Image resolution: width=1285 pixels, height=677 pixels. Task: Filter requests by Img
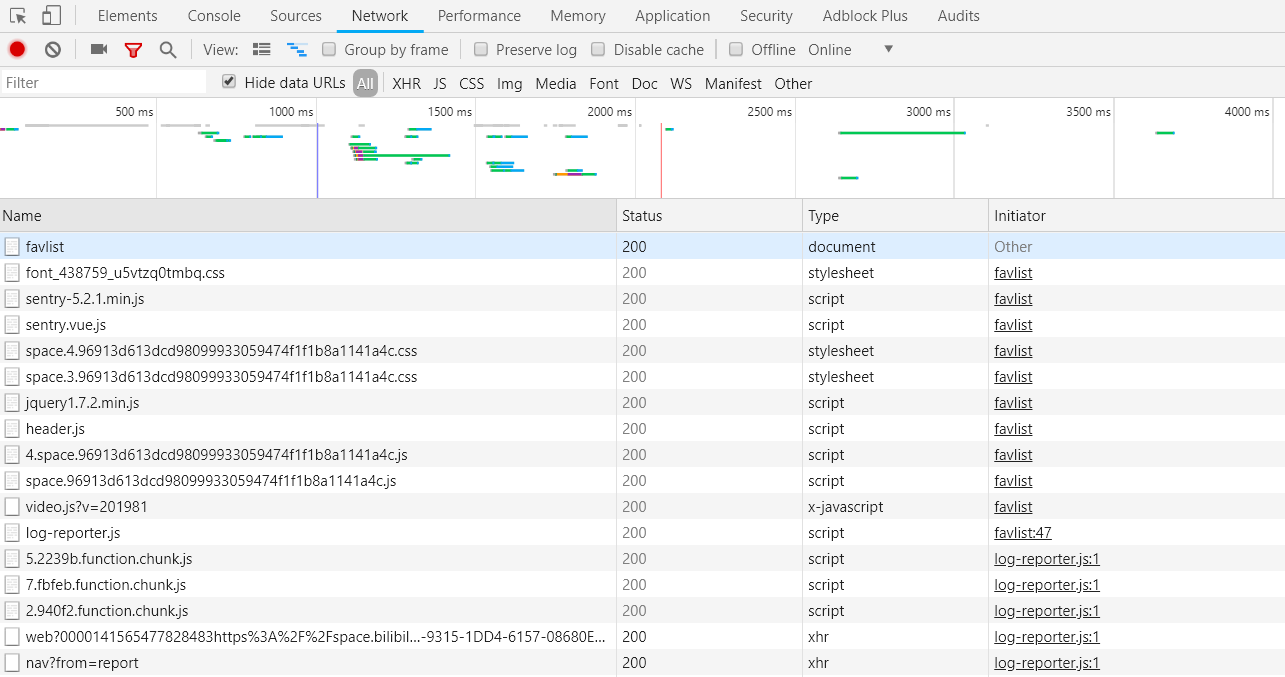(x=510, y=84)
